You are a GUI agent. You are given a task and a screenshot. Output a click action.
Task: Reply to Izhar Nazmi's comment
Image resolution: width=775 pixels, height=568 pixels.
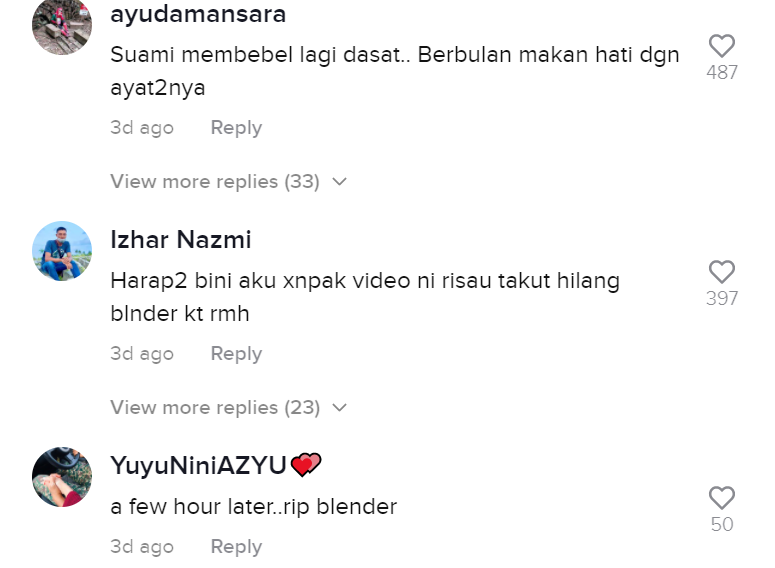(236, 353)
